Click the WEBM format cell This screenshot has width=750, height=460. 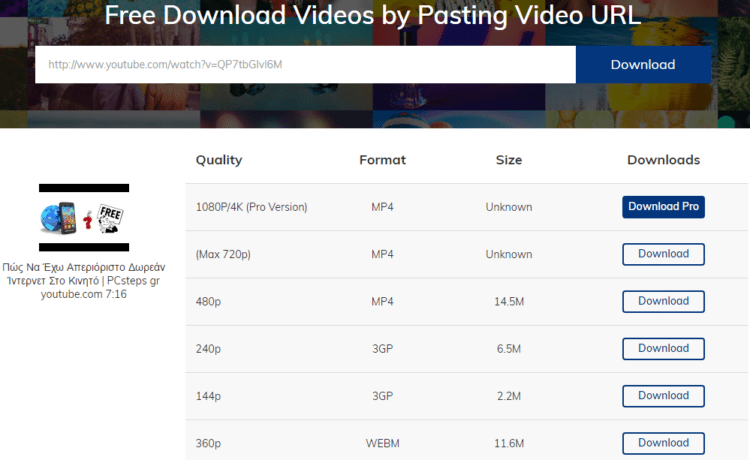tap(383, 444)
